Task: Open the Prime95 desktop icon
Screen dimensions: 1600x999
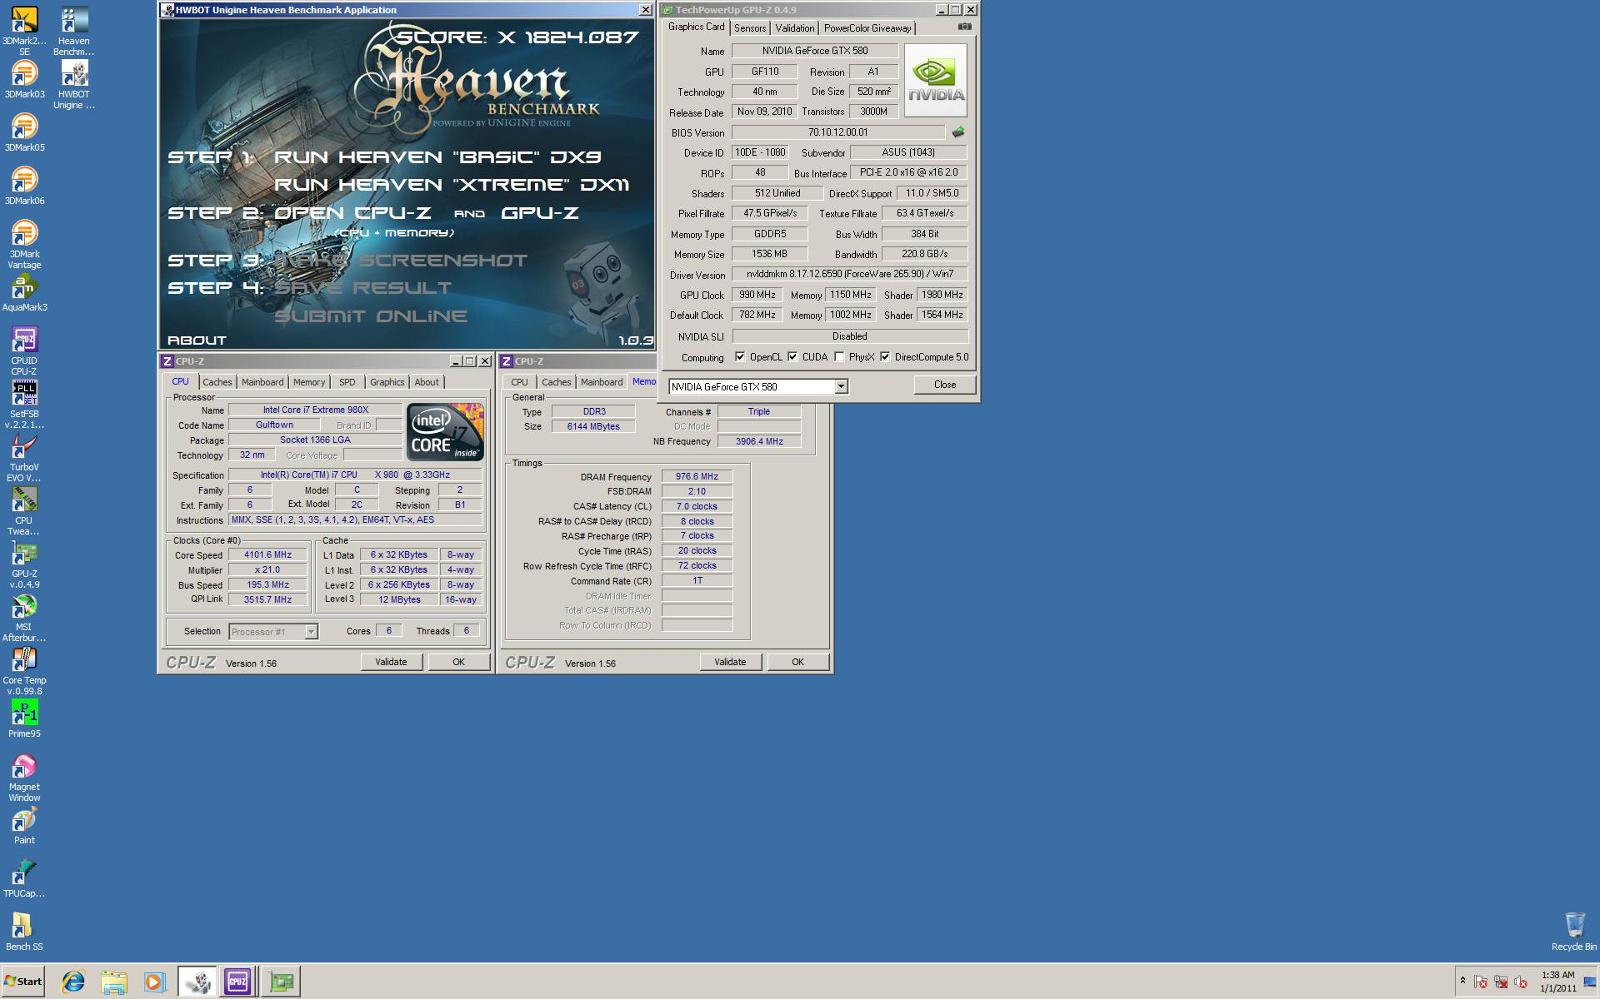Action: pyautogui.click(x=24, y=719)
